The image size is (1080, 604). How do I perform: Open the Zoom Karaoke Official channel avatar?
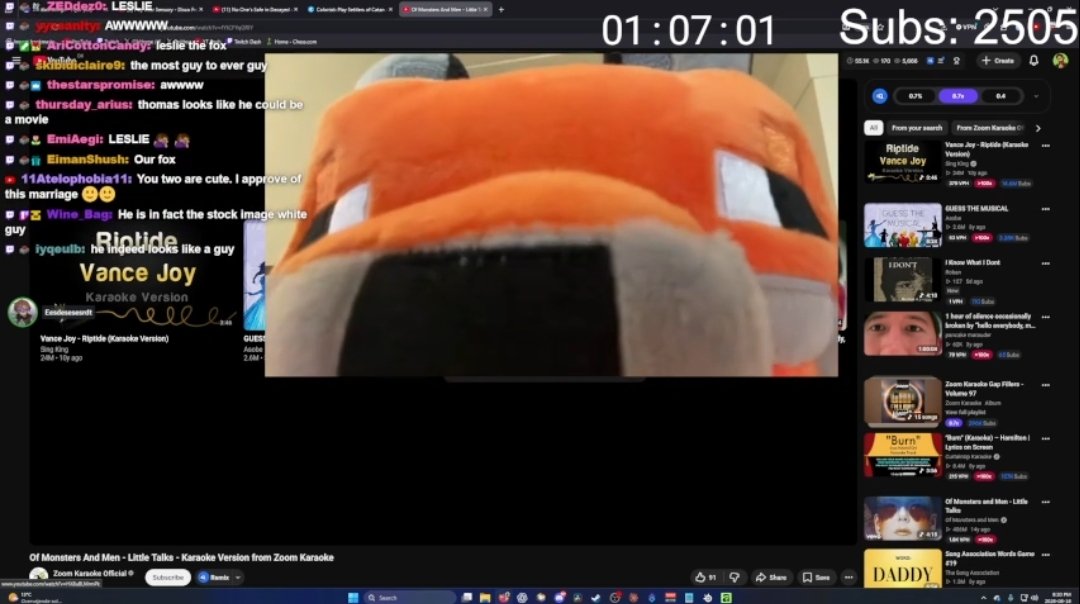[x=39, y=576]
